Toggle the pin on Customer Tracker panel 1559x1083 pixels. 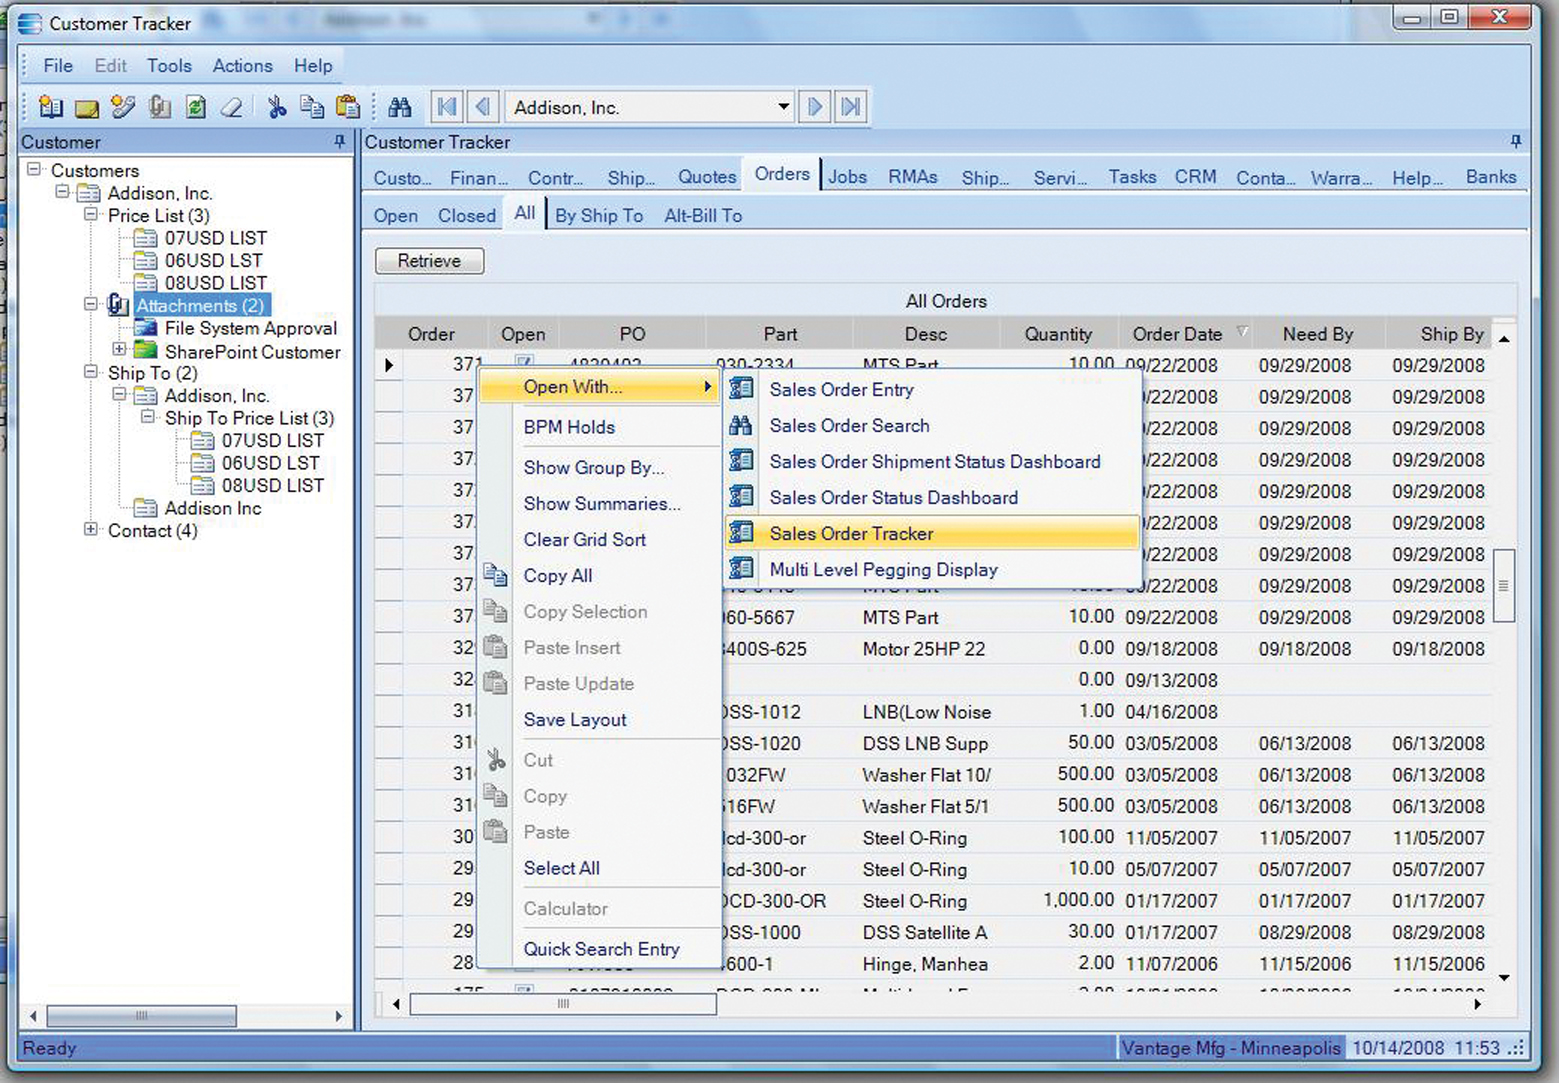[x=1516, y=142]
